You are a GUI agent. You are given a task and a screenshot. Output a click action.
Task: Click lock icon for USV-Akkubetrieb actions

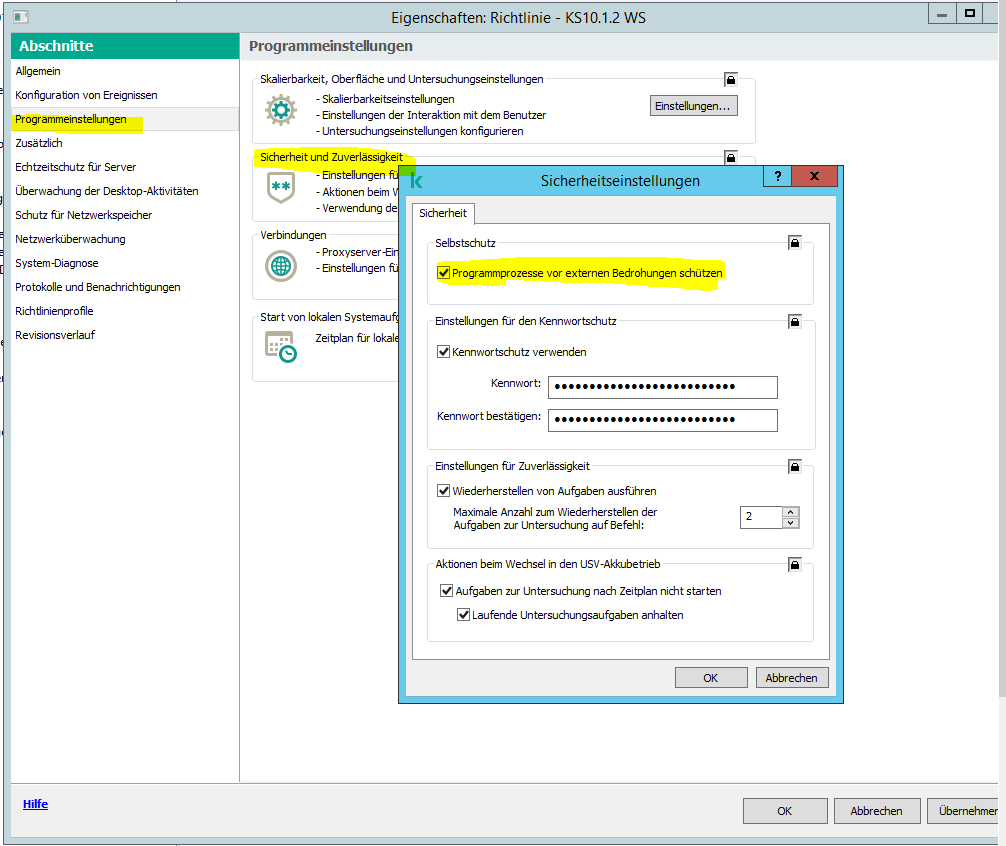click(x=794, y=564)
